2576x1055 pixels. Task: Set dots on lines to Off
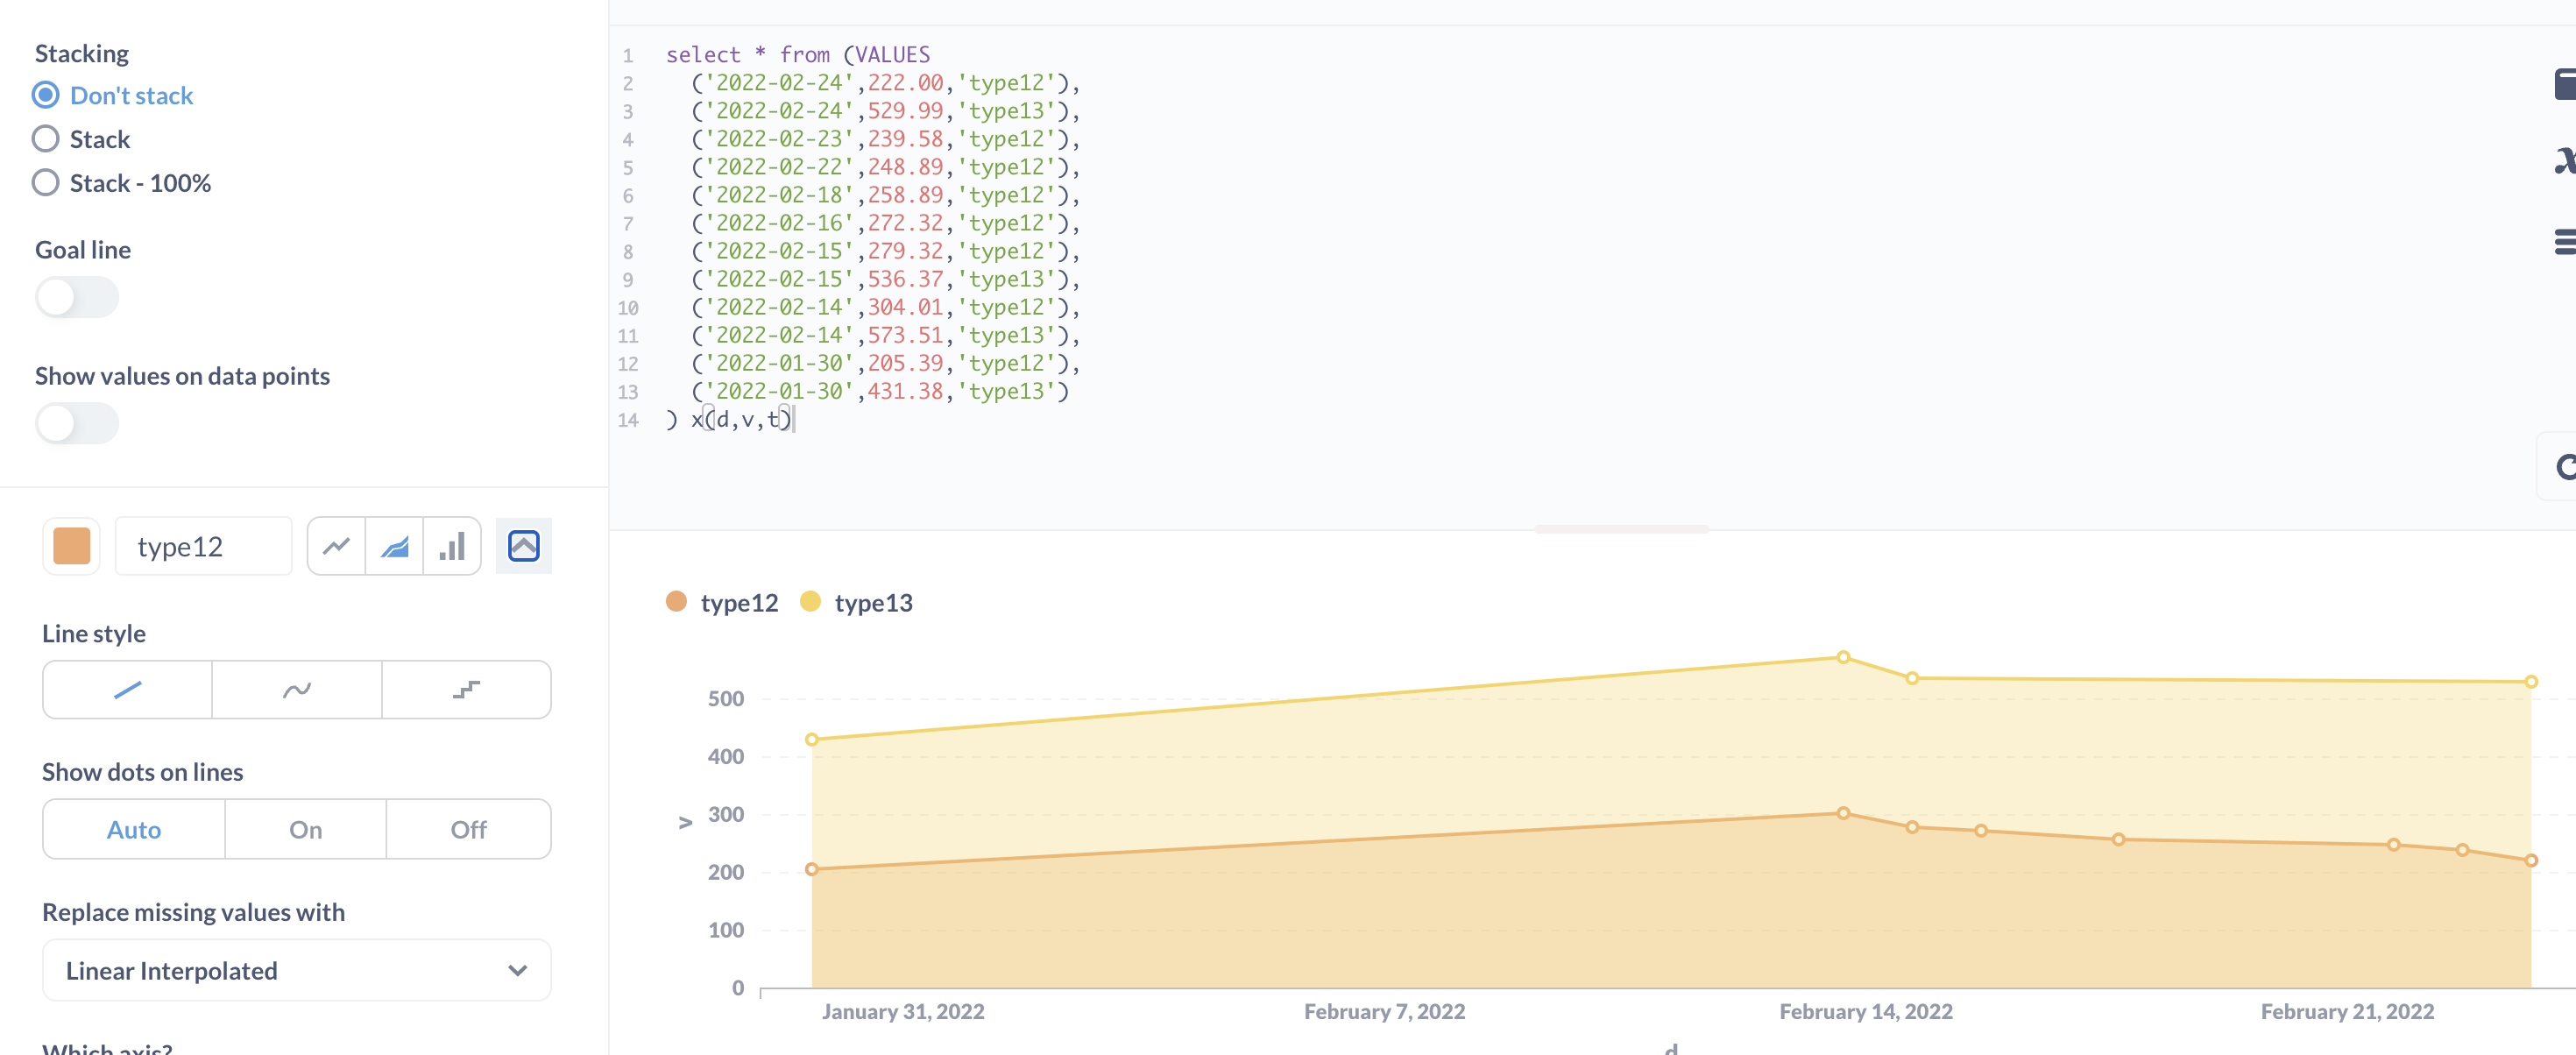click(468, 829)
